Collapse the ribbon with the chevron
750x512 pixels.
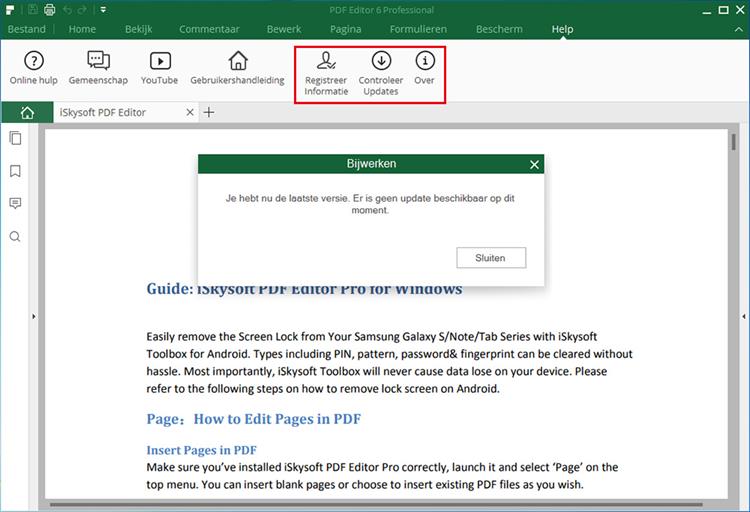pyautogui.click(x=739, y=29)
